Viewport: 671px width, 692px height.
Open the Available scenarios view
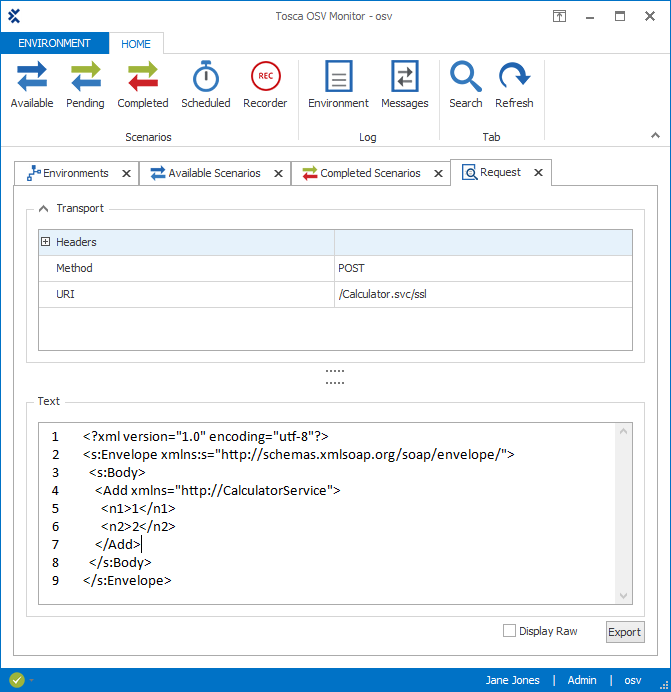(32, 84)
